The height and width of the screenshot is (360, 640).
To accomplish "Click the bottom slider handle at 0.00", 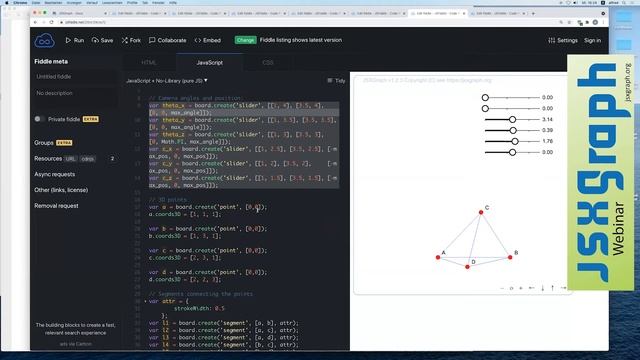I will (x=512, y=152).
